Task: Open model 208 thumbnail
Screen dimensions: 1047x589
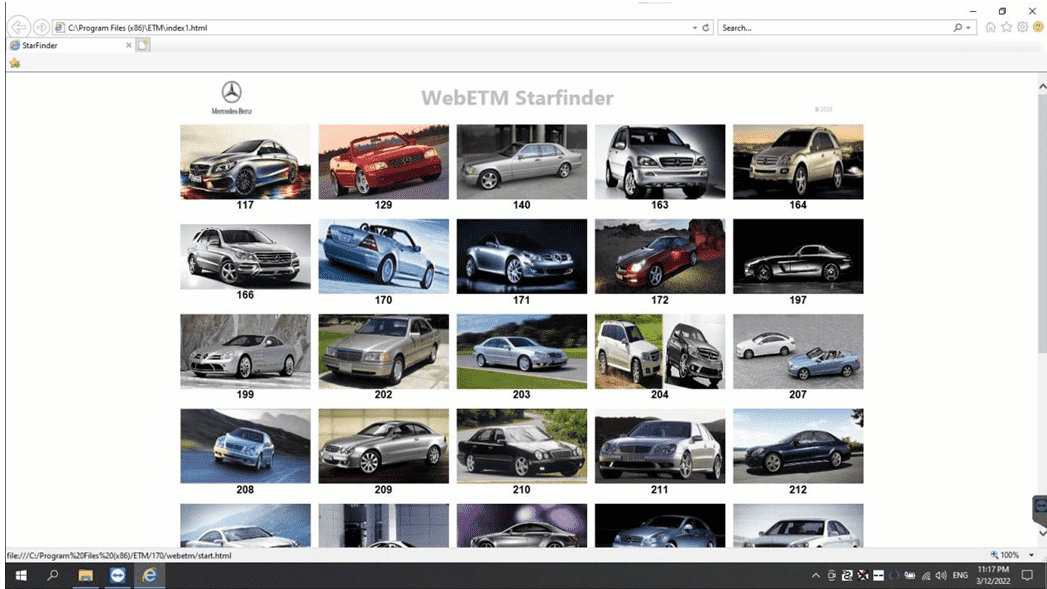Action: point(245,446)
